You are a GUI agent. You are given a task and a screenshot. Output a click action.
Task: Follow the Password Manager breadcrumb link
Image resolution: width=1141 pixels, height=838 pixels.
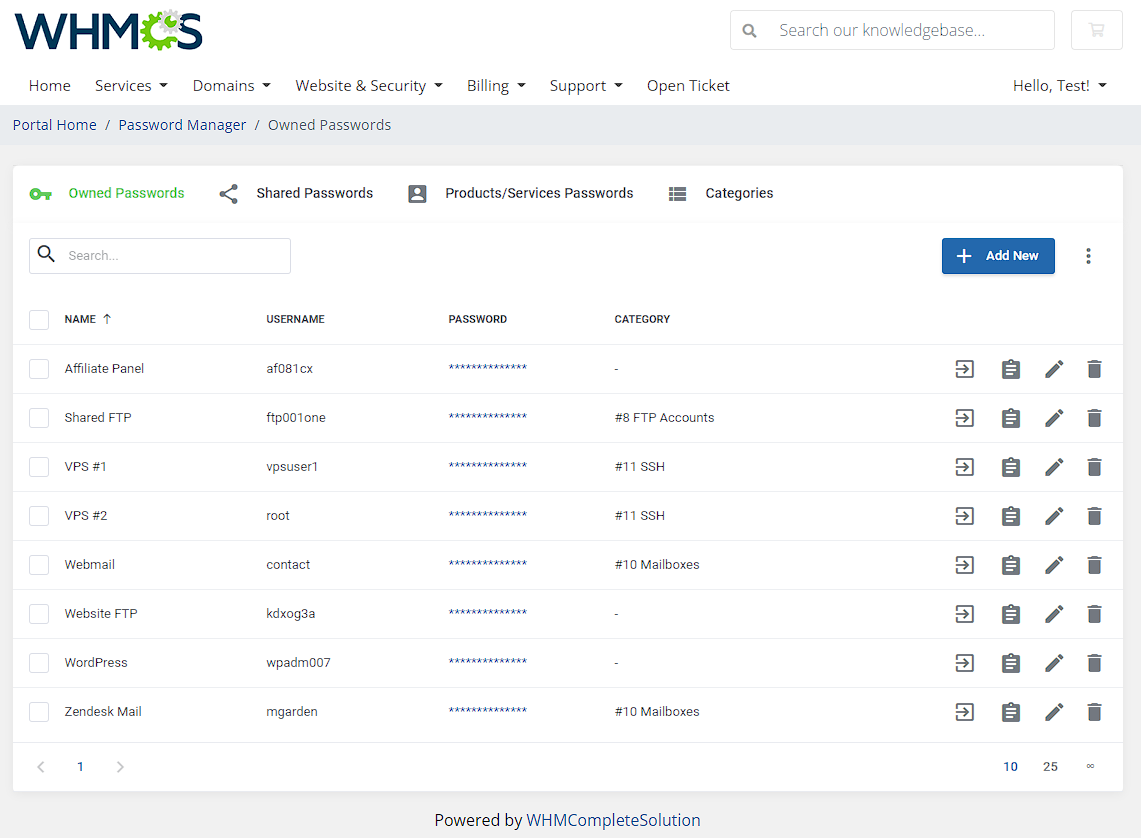tap(182, 125)
